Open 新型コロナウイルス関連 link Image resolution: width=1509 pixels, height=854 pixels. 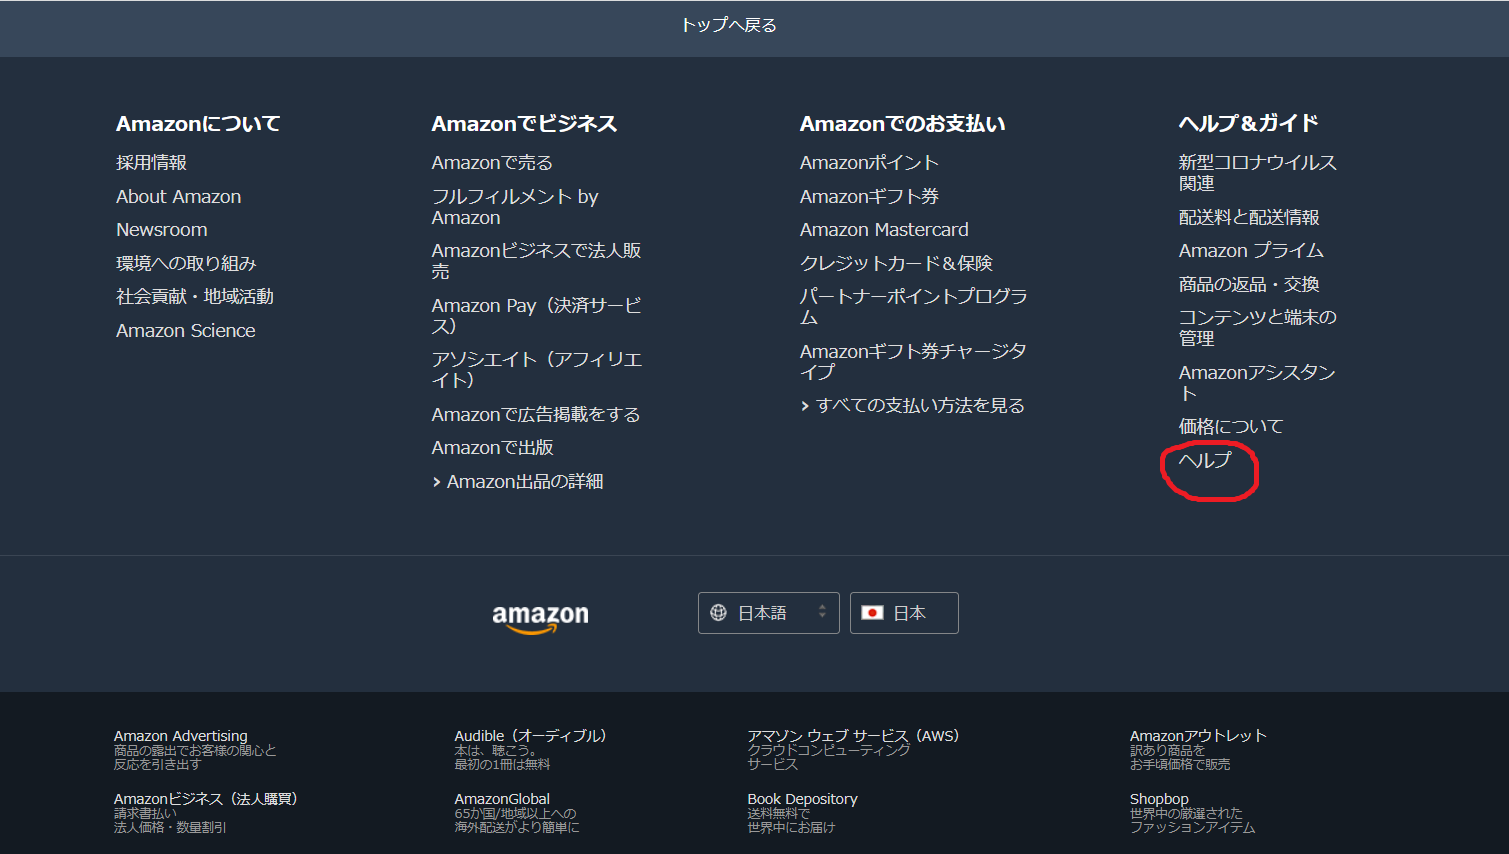1258,173
